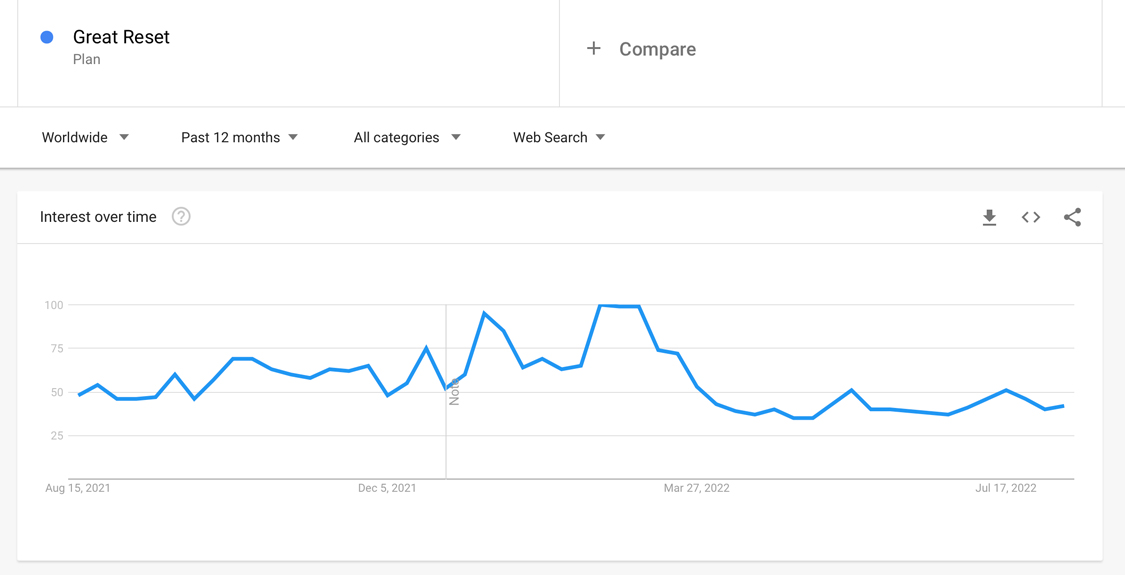The width and height of the screenshot is (1125, 575).
Task: Open the Past 12 months dropdown
Action: click(240, 137)
